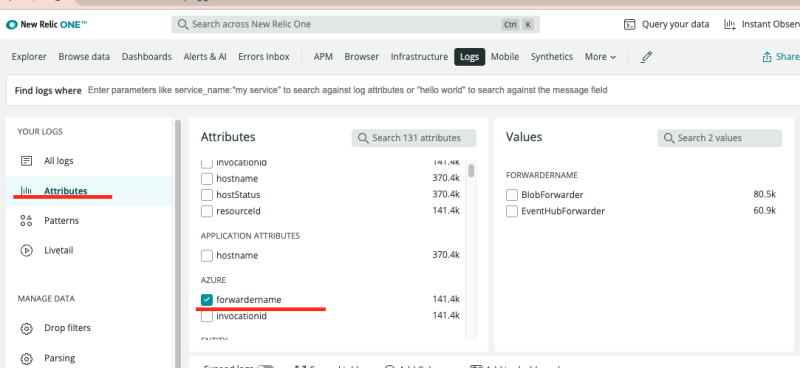Check invocationid under Azure
Viewport: 800px width, 368px height.
207,316
